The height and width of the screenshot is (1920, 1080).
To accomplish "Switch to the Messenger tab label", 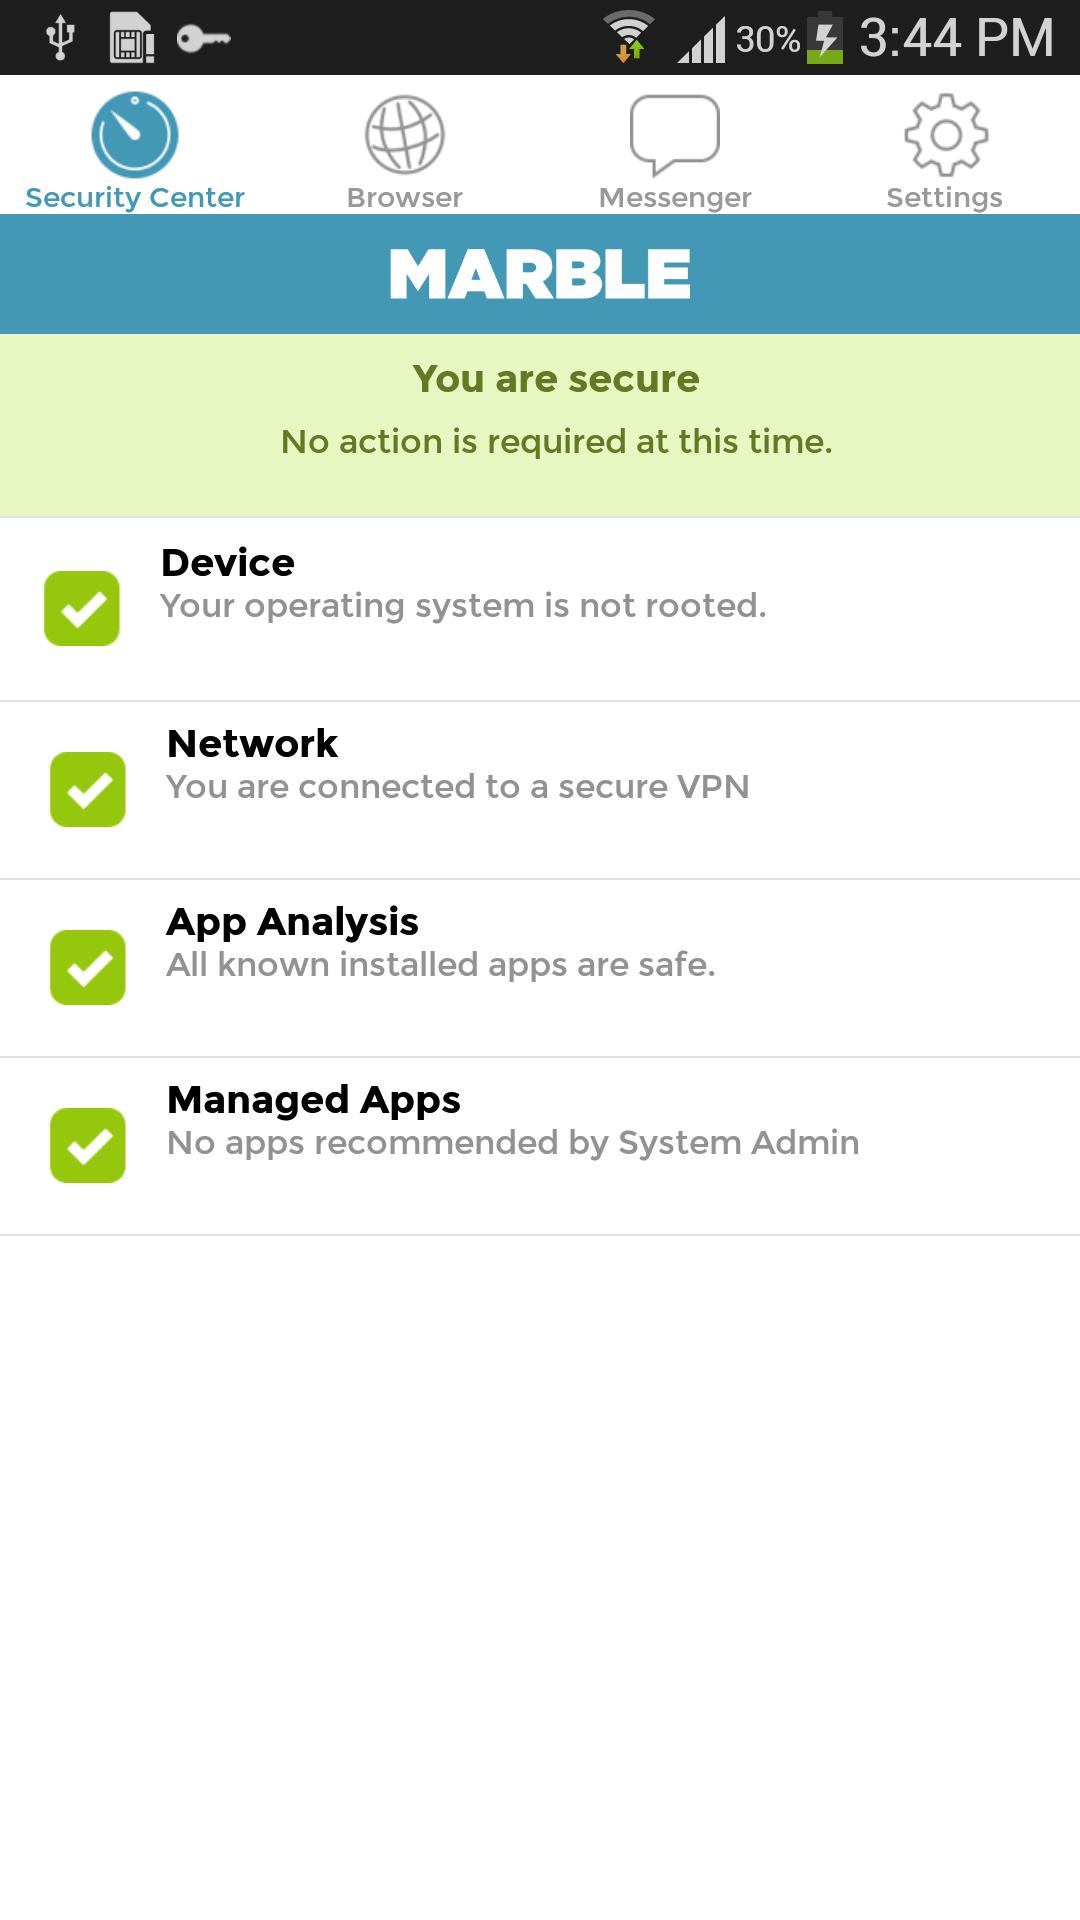I will coord(674,198).
